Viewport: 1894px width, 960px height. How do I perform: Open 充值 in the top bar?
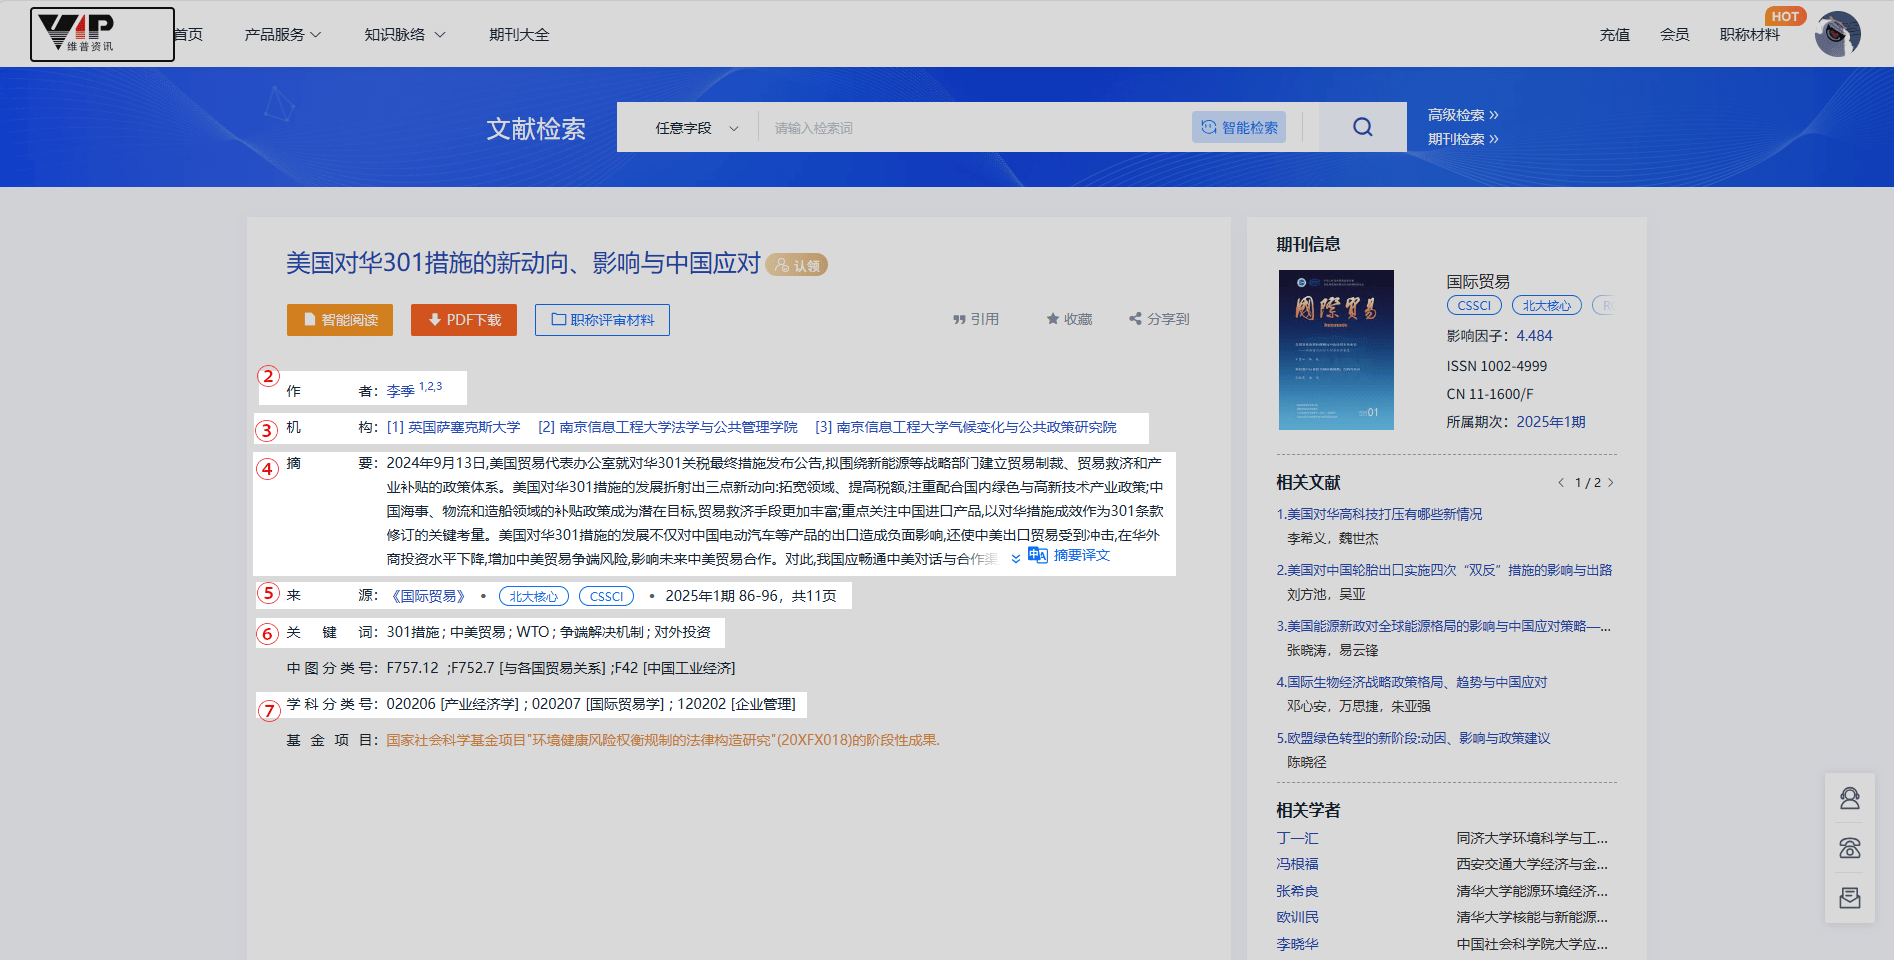pos(1615,34)
